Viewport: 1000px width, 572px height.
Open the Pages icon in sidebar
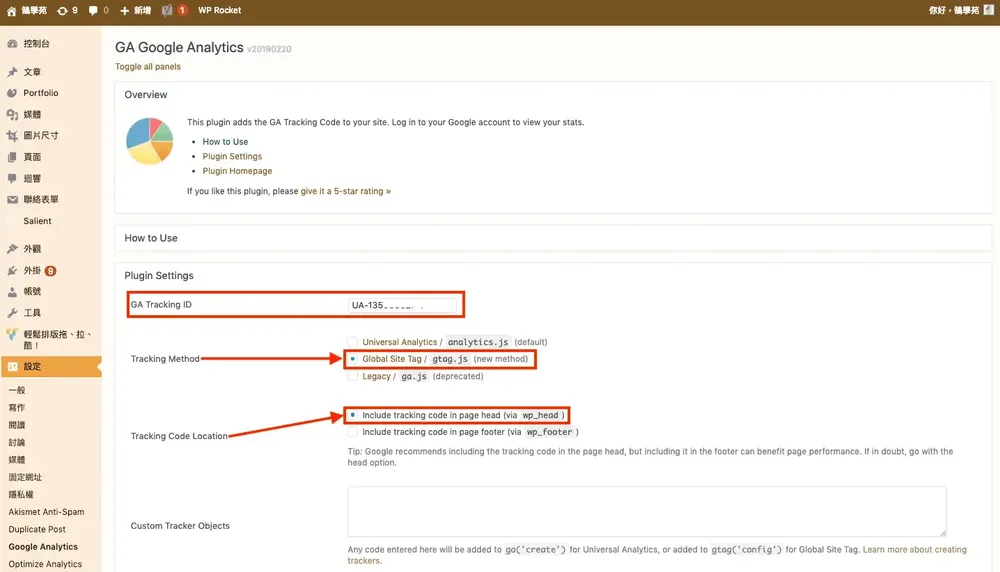click(12, 157)
